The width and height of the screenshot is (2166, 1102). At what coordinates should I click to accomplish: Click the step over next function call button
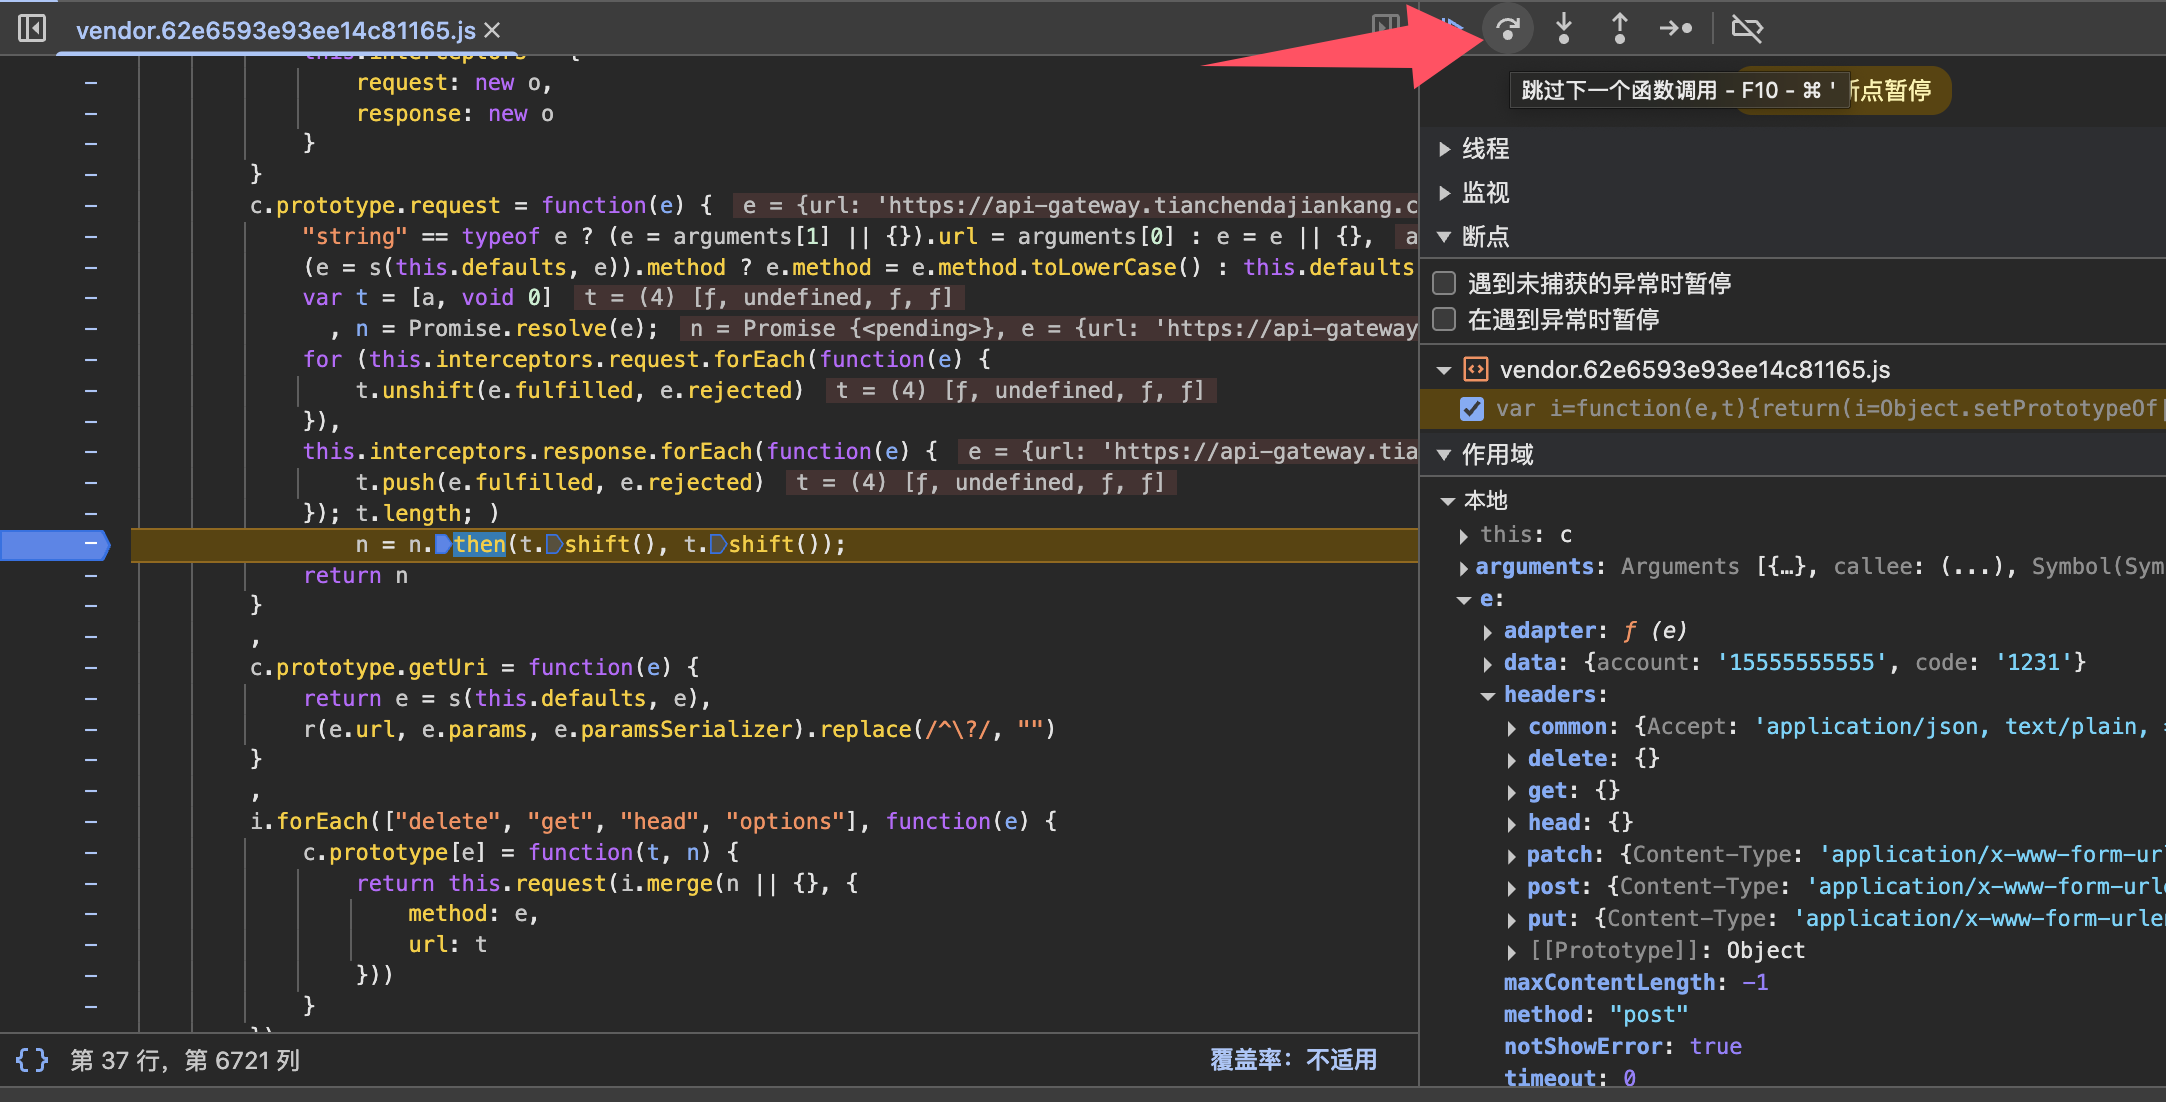click(x=1508, y=28)
